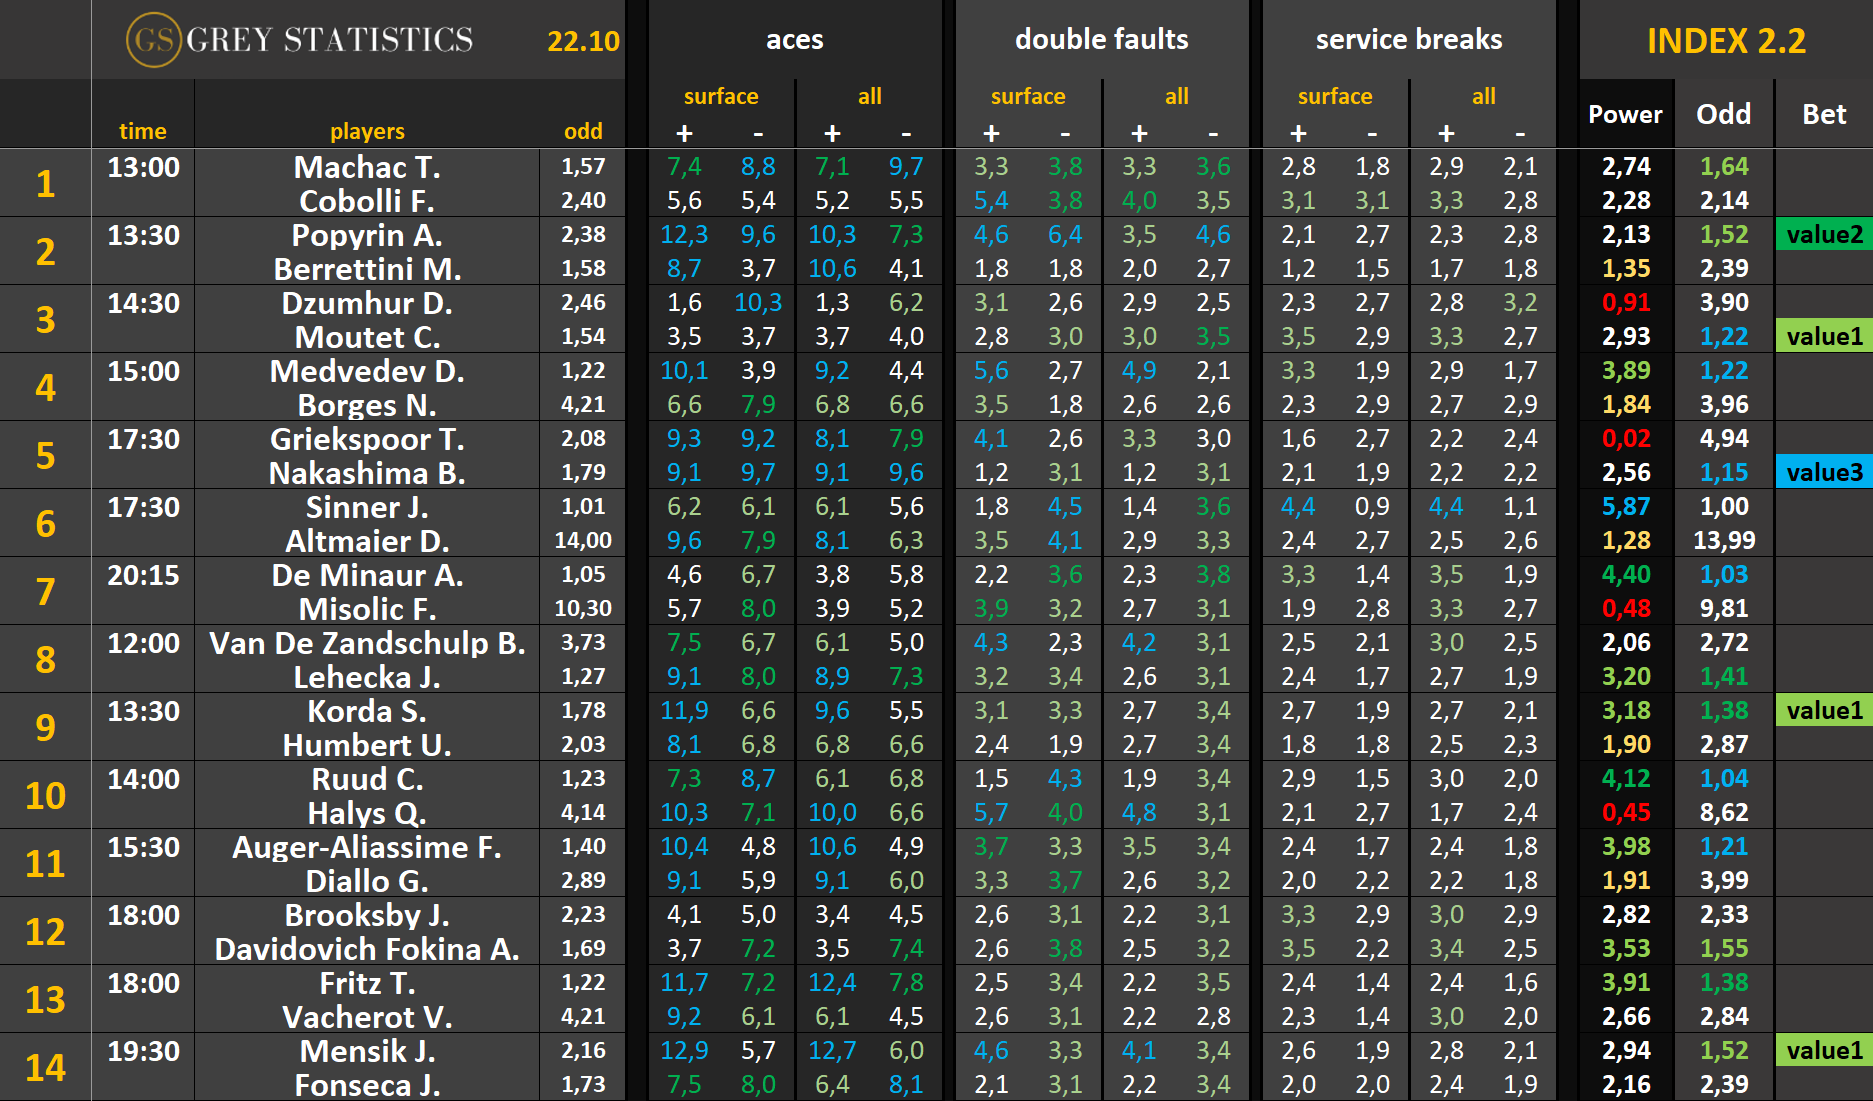This screenshot has height=1101, width=1873.
Task: Select the double faults column header
Action: point(1101,40)
